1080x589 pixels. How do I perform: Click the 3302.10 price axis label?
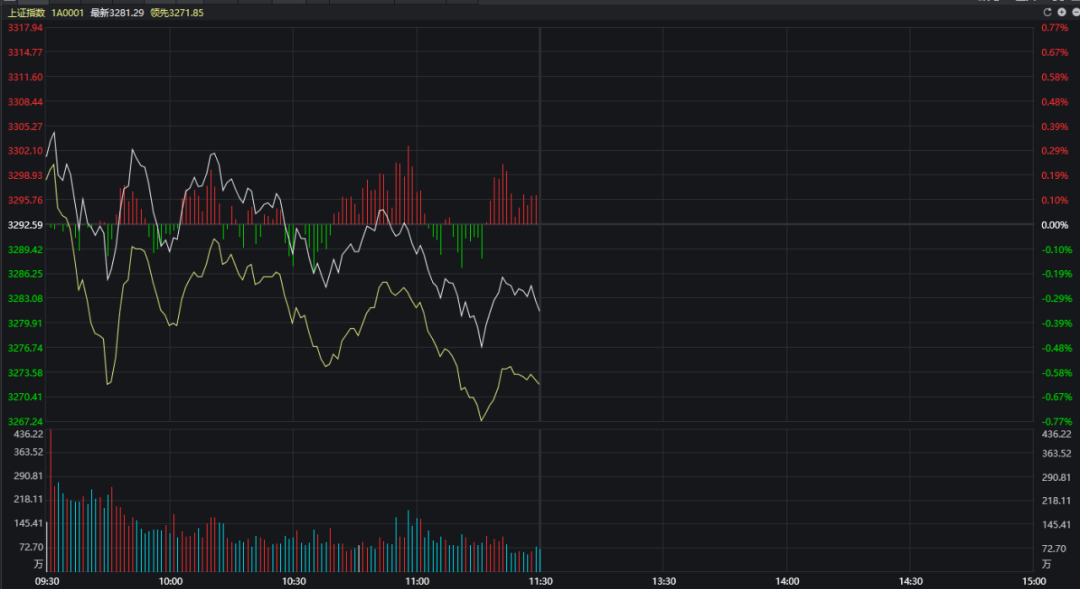[25, 151]
